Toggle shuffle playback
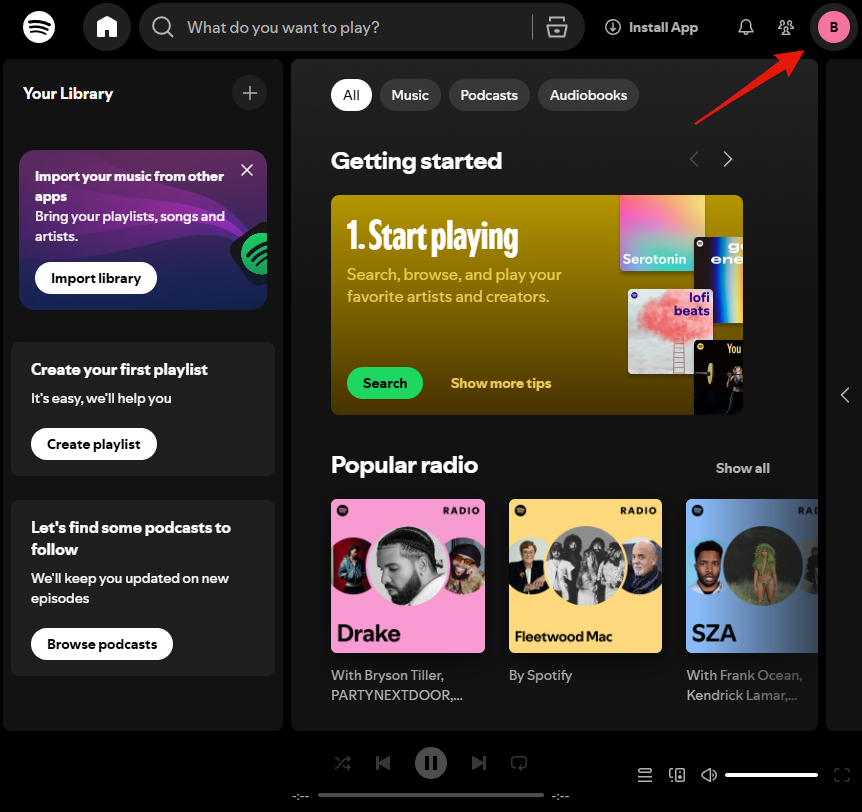Viewport: 862px width, 812px height. tap(342, 763)
